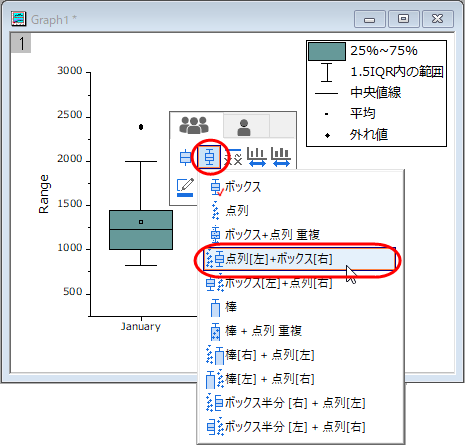Select 点列 from the box type menu
Screen dimensions: 465x445
[x=229, y=211]
